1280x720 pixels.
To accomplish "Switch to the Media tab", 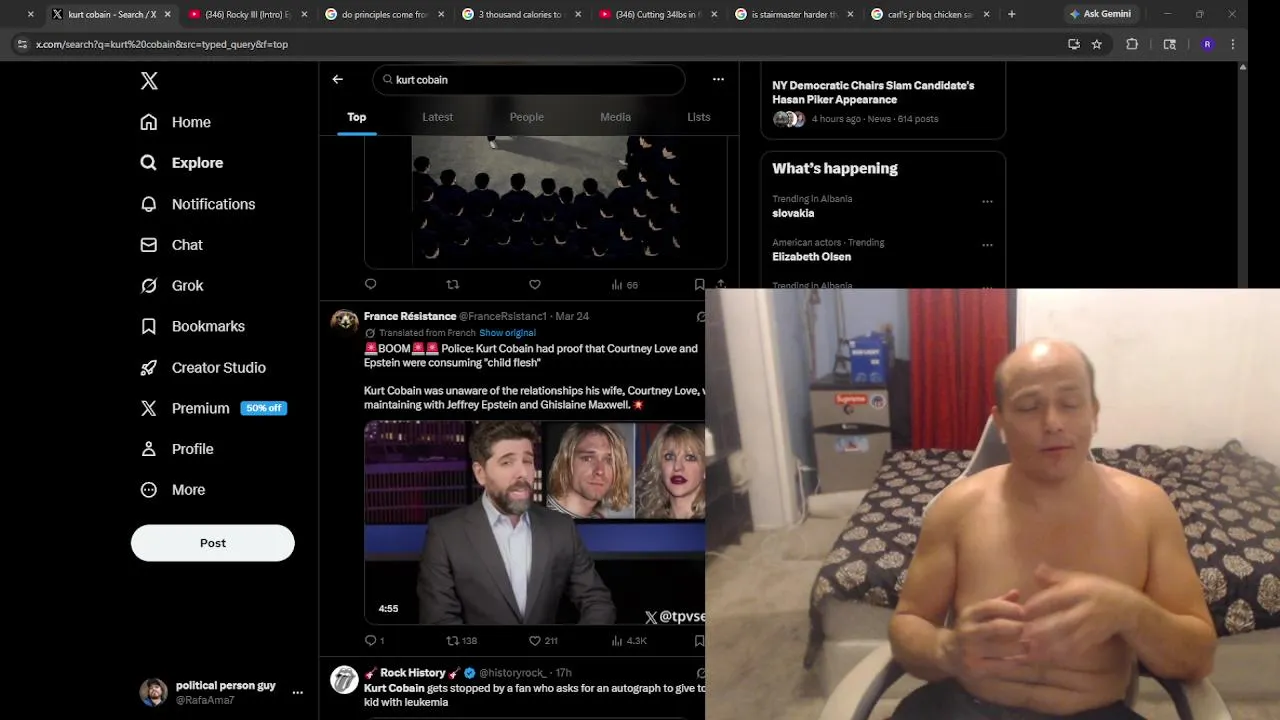I will click(615, 117).
